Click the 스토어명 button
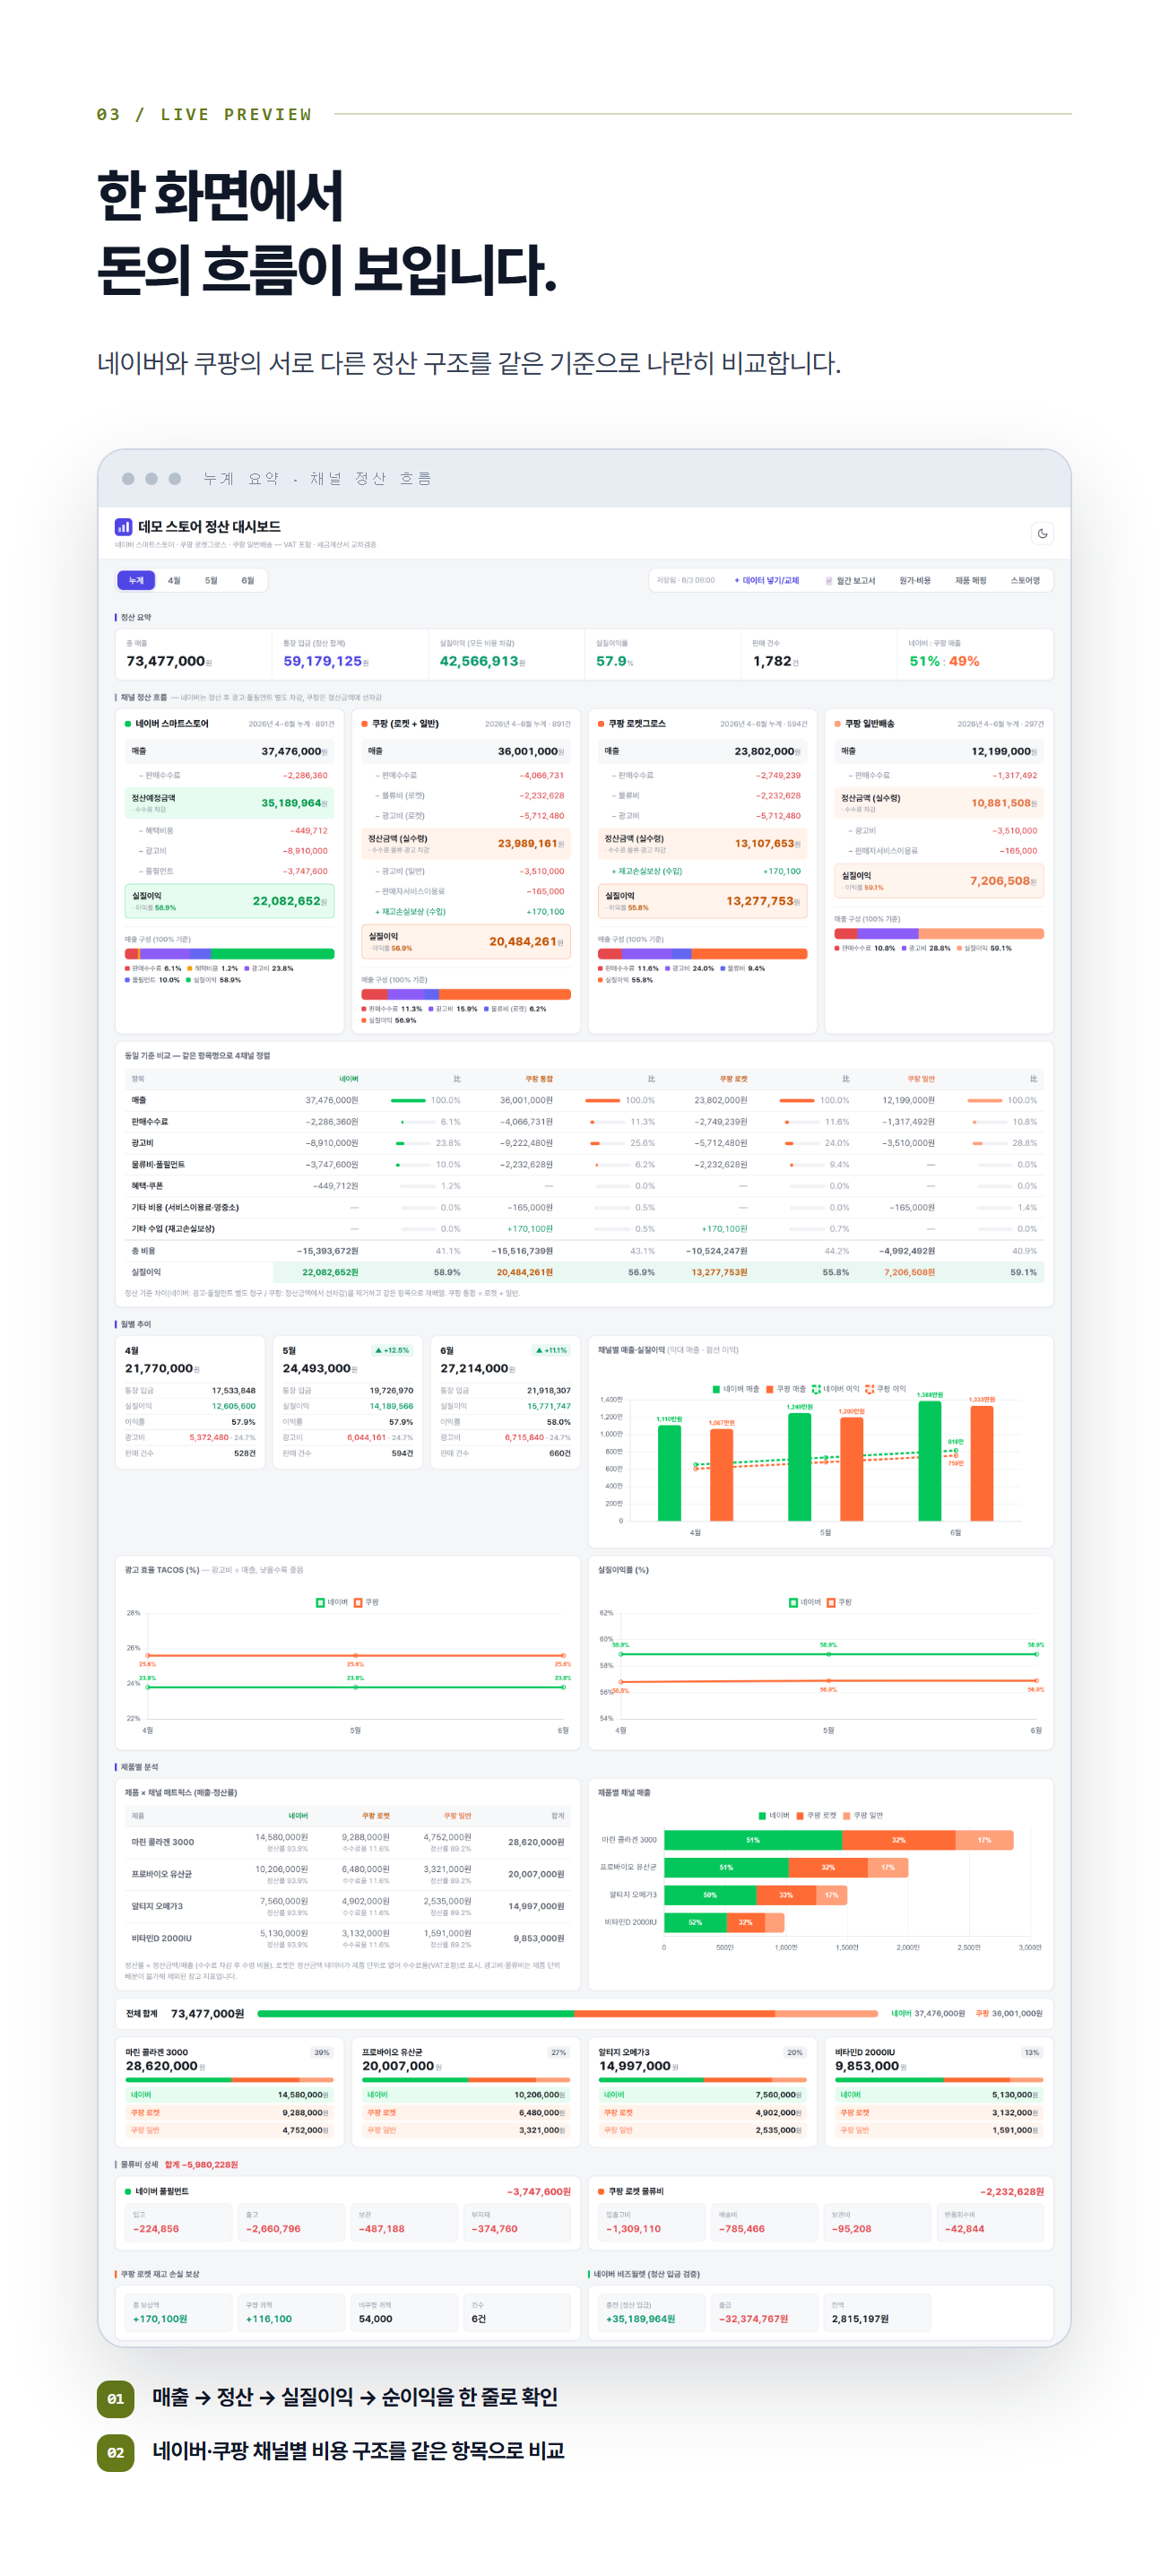Viewport: 1169px width, 2576px height. tap(1025, 580)
